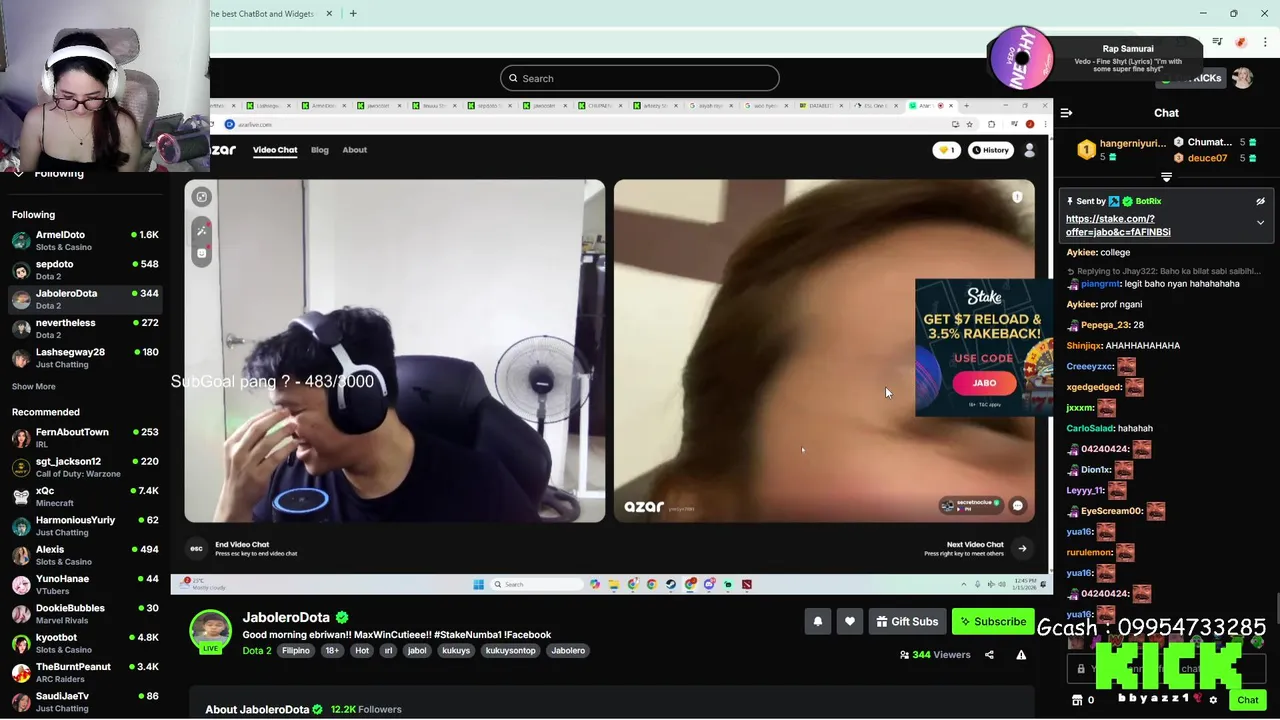
Task: Open sepdoto channel in sidebar
Action: (x=85, y=270)
